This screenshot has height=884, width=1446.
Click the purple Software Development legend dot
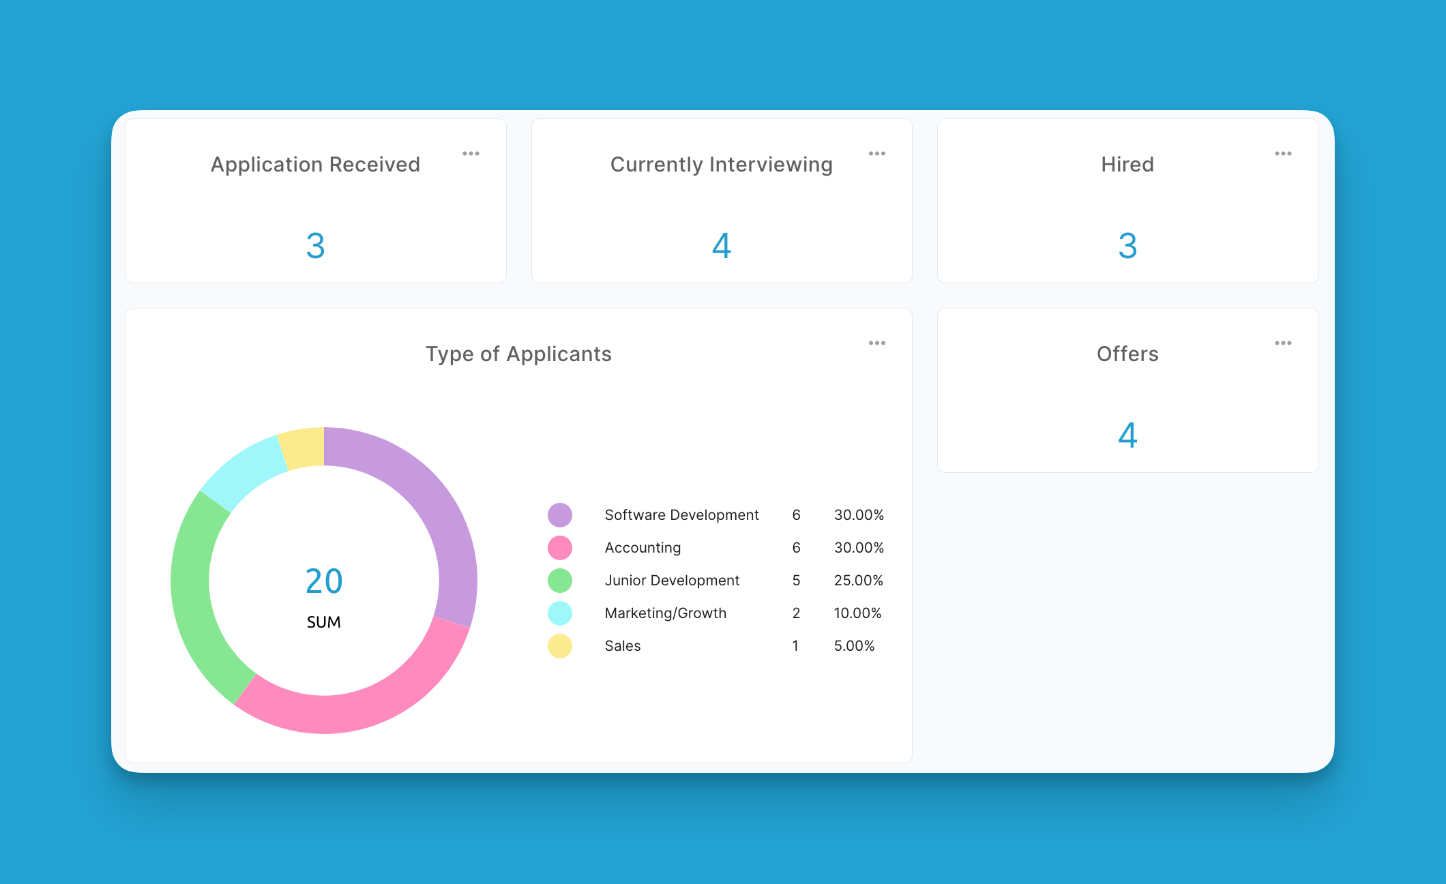(x=560, y=515)
